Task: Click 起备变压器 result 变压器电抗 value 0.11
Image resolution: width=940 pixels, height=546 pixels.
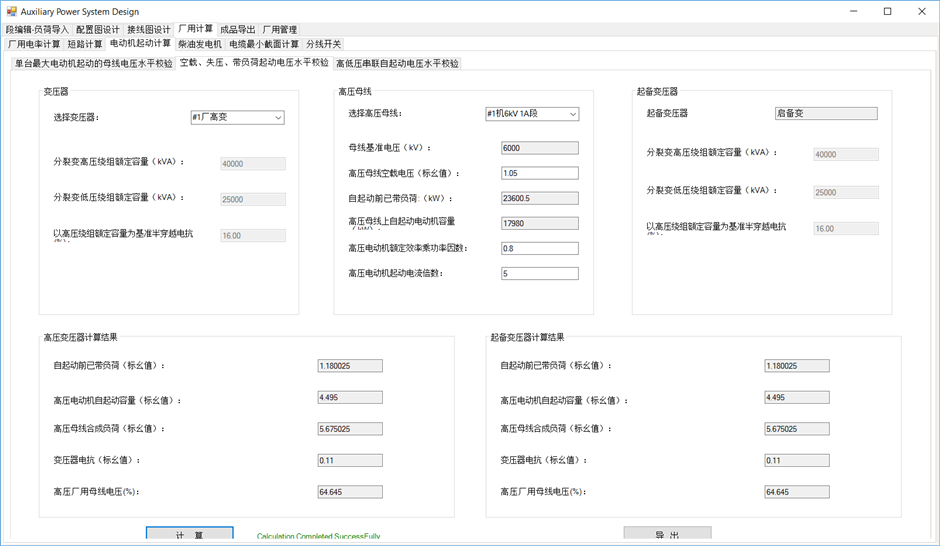Action: tap(797, 460)
